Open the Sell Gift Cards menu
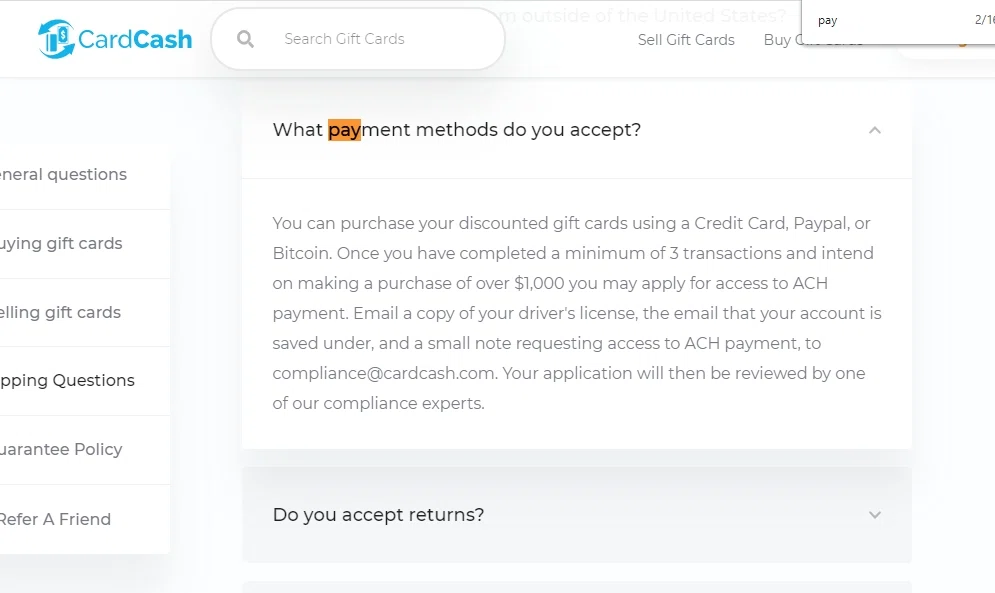 point(686,40)
